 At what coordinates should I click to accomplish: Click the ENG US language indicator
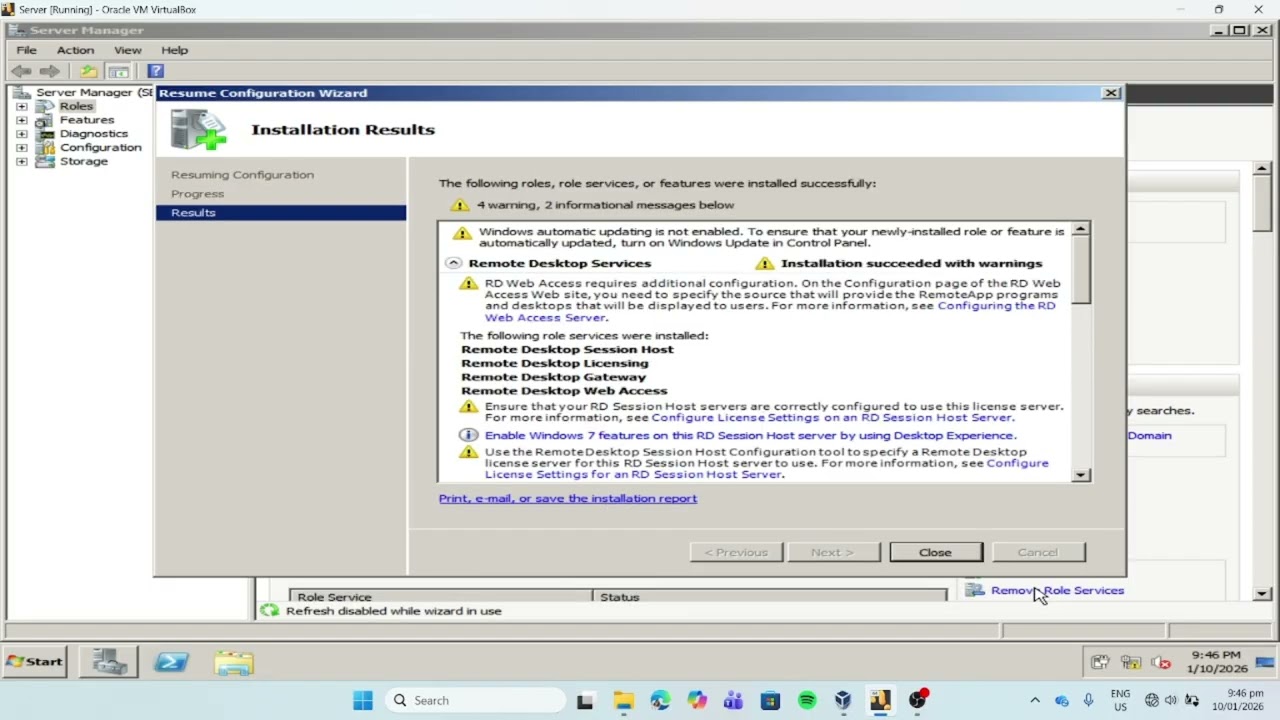coord(1120,700)
